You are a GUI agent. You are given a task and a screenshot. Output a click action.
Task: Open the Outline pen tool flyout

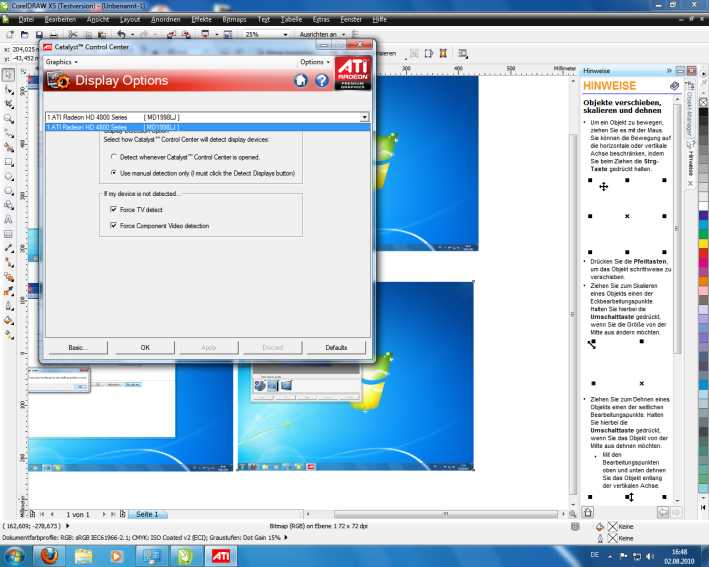[9, 306]
